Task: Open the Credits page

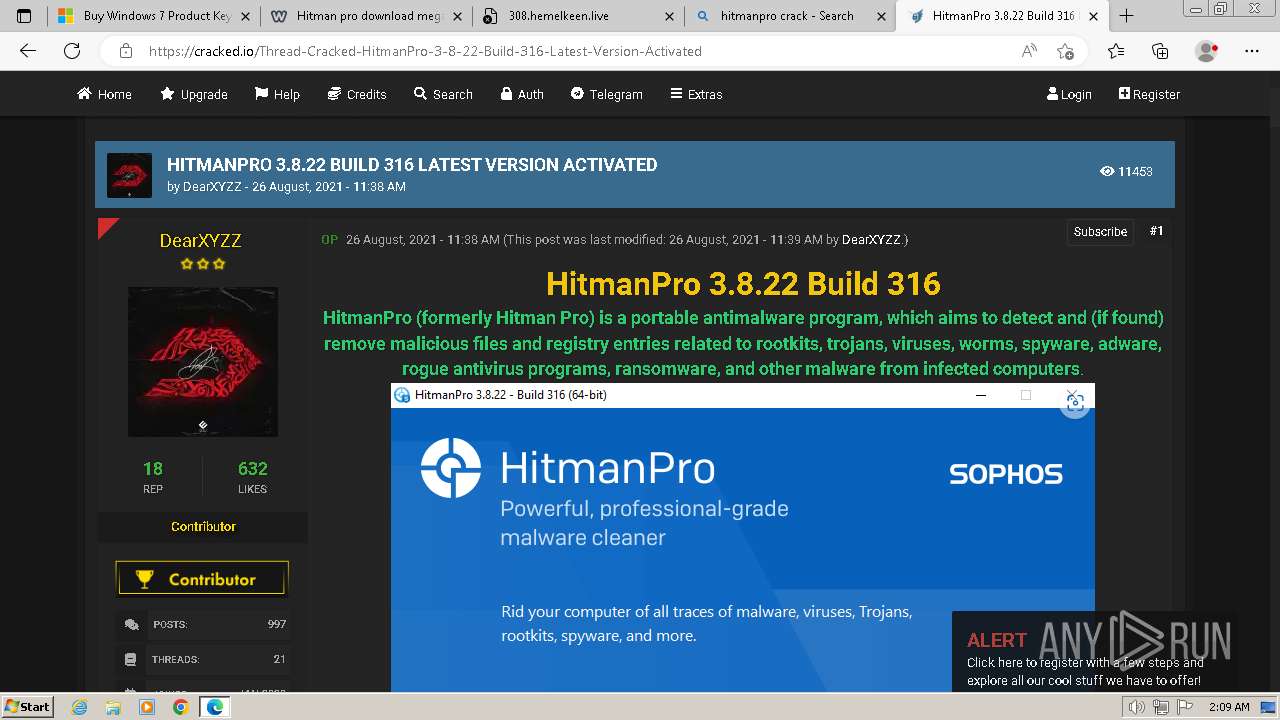Action: click(x=357, y=94)
